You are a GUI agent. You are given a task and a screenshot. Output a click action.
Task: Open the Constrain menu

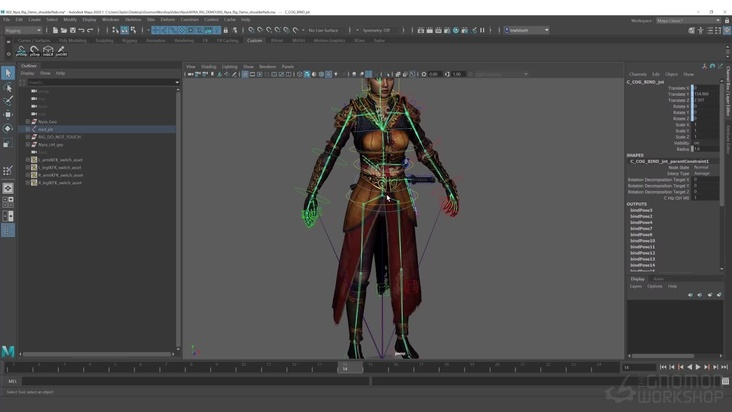[190, 20]
